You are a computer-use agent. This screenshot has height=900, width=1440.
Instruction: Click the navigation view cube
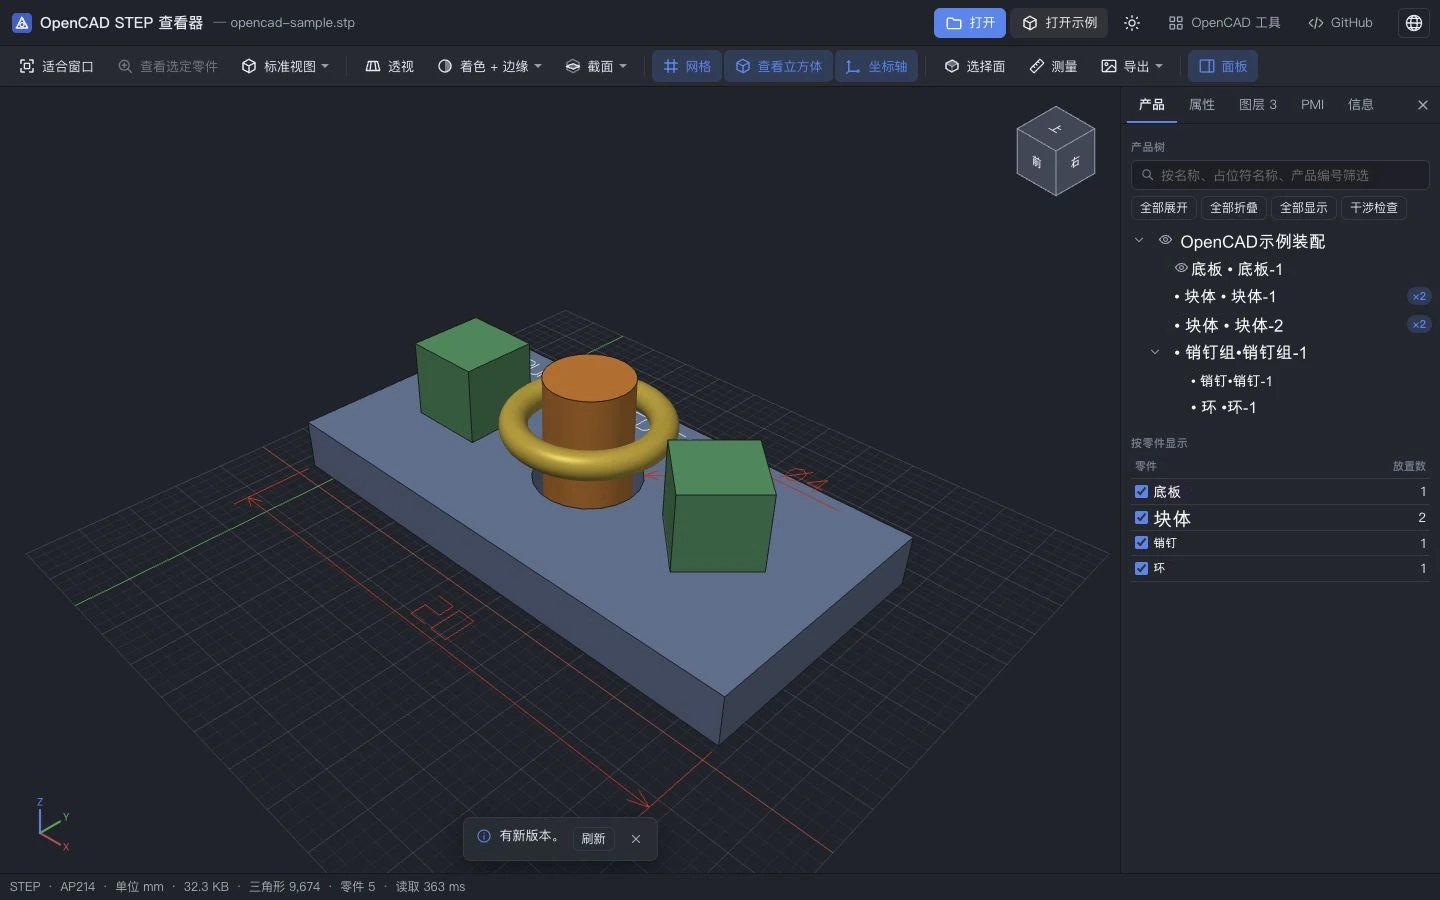point(1056,151)
